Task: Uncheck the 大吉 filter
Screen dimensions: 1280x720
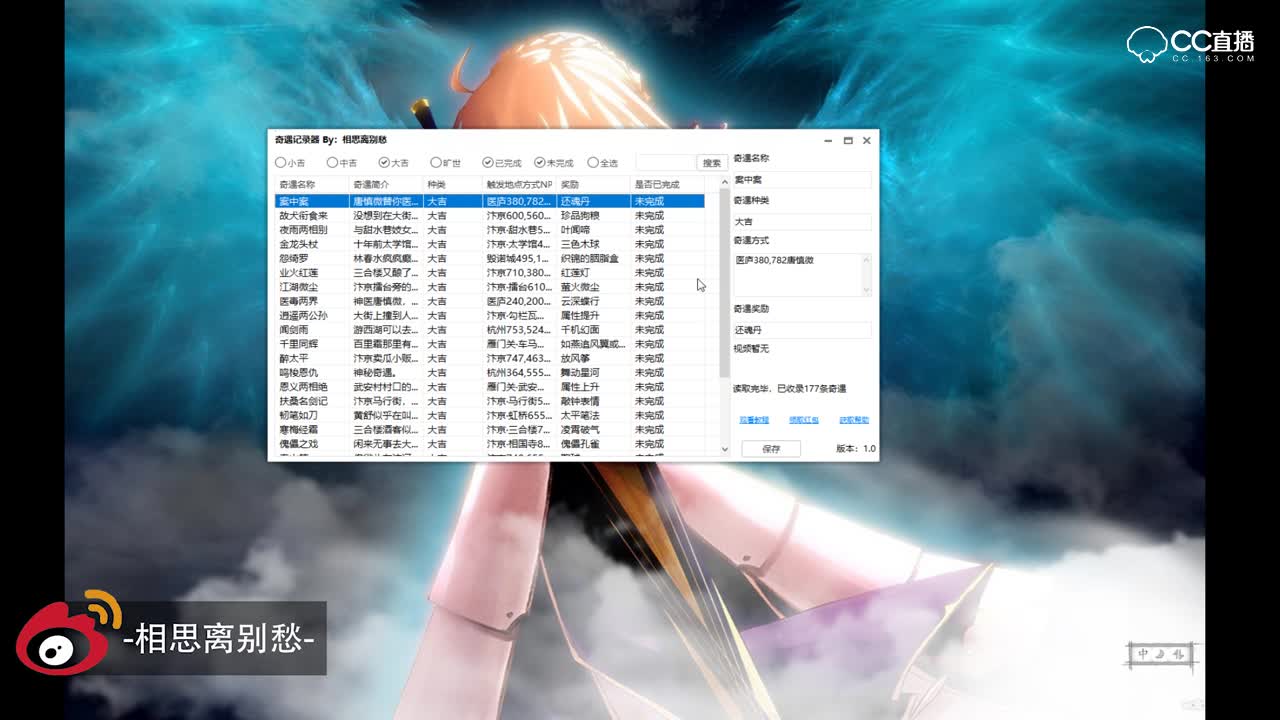Action: click(382, 162)
